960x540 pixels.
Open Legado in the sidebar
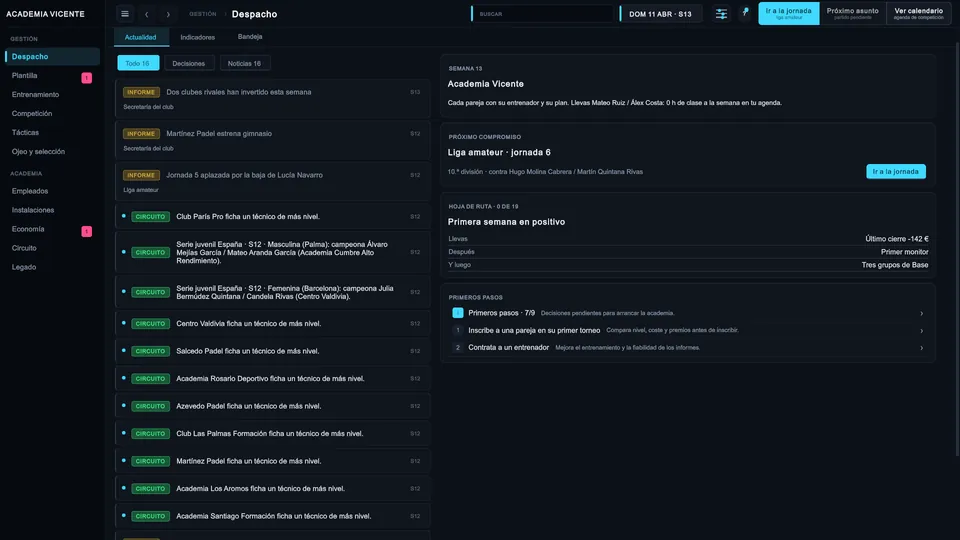click(52, 267)
